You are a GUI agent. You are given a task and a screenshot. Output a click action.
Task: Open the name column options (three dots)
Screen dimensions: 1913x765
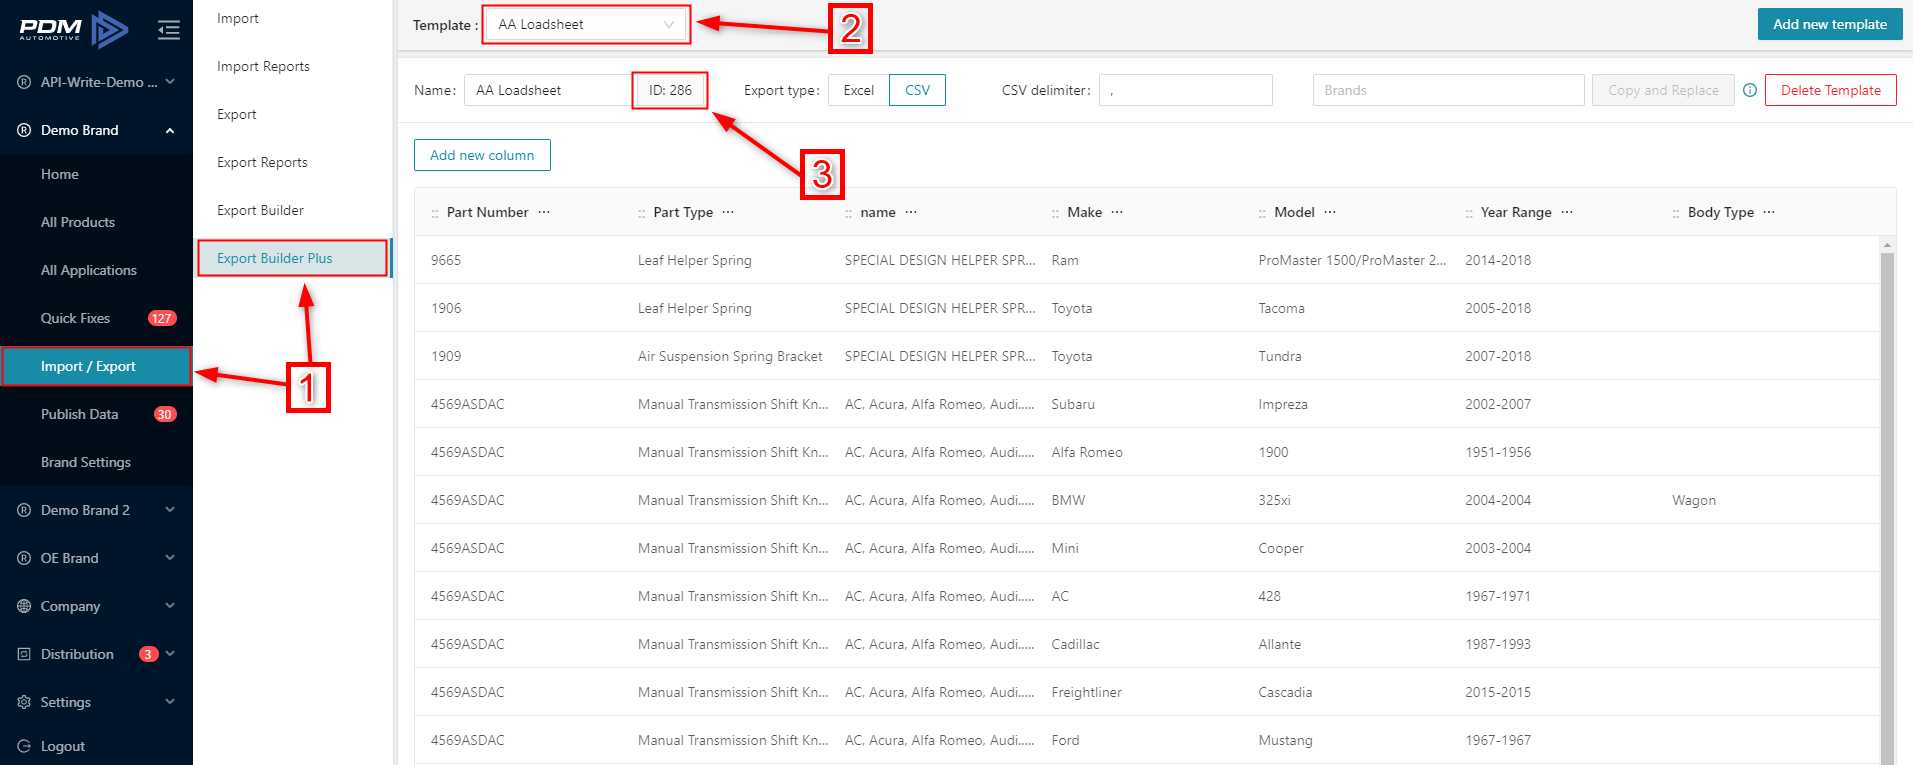[911, 212]
